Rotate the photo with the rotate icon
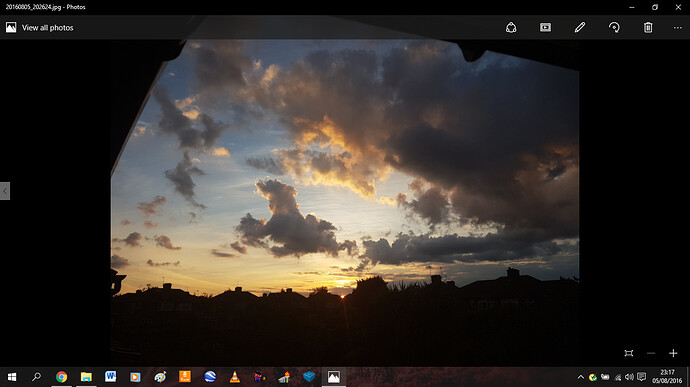The image size is (690, 387). (x=614, y=27)
